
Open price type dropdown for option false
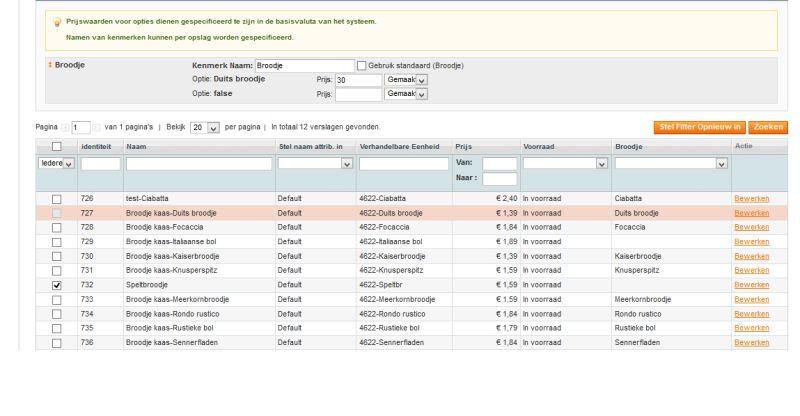(406, 94)
